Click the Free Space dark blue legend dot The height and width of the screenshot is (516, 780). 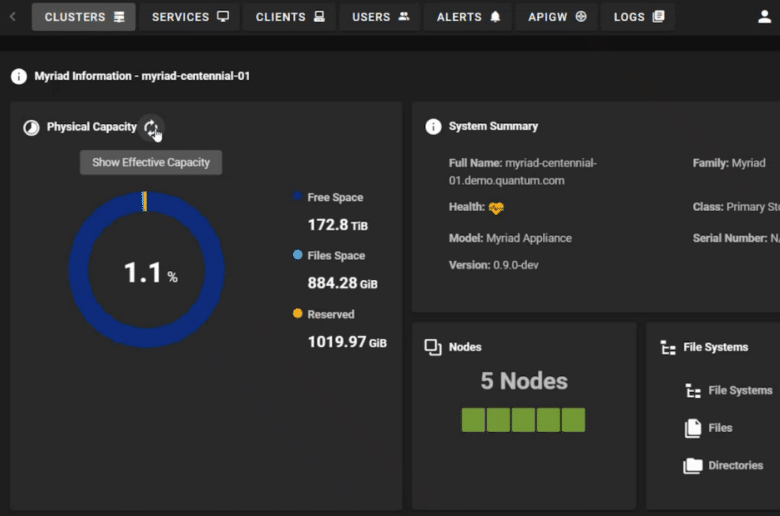point(297,196)
